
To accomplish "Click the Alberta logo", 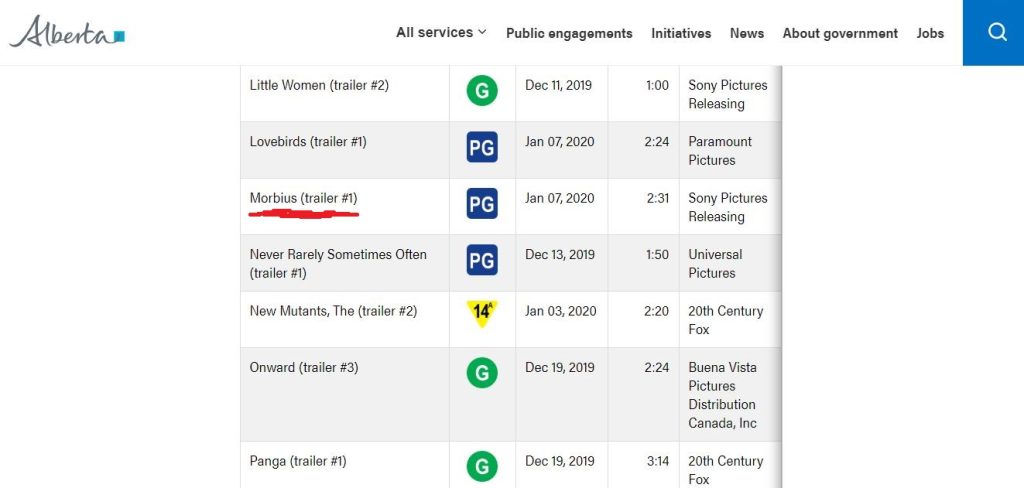I will (67, 33).
